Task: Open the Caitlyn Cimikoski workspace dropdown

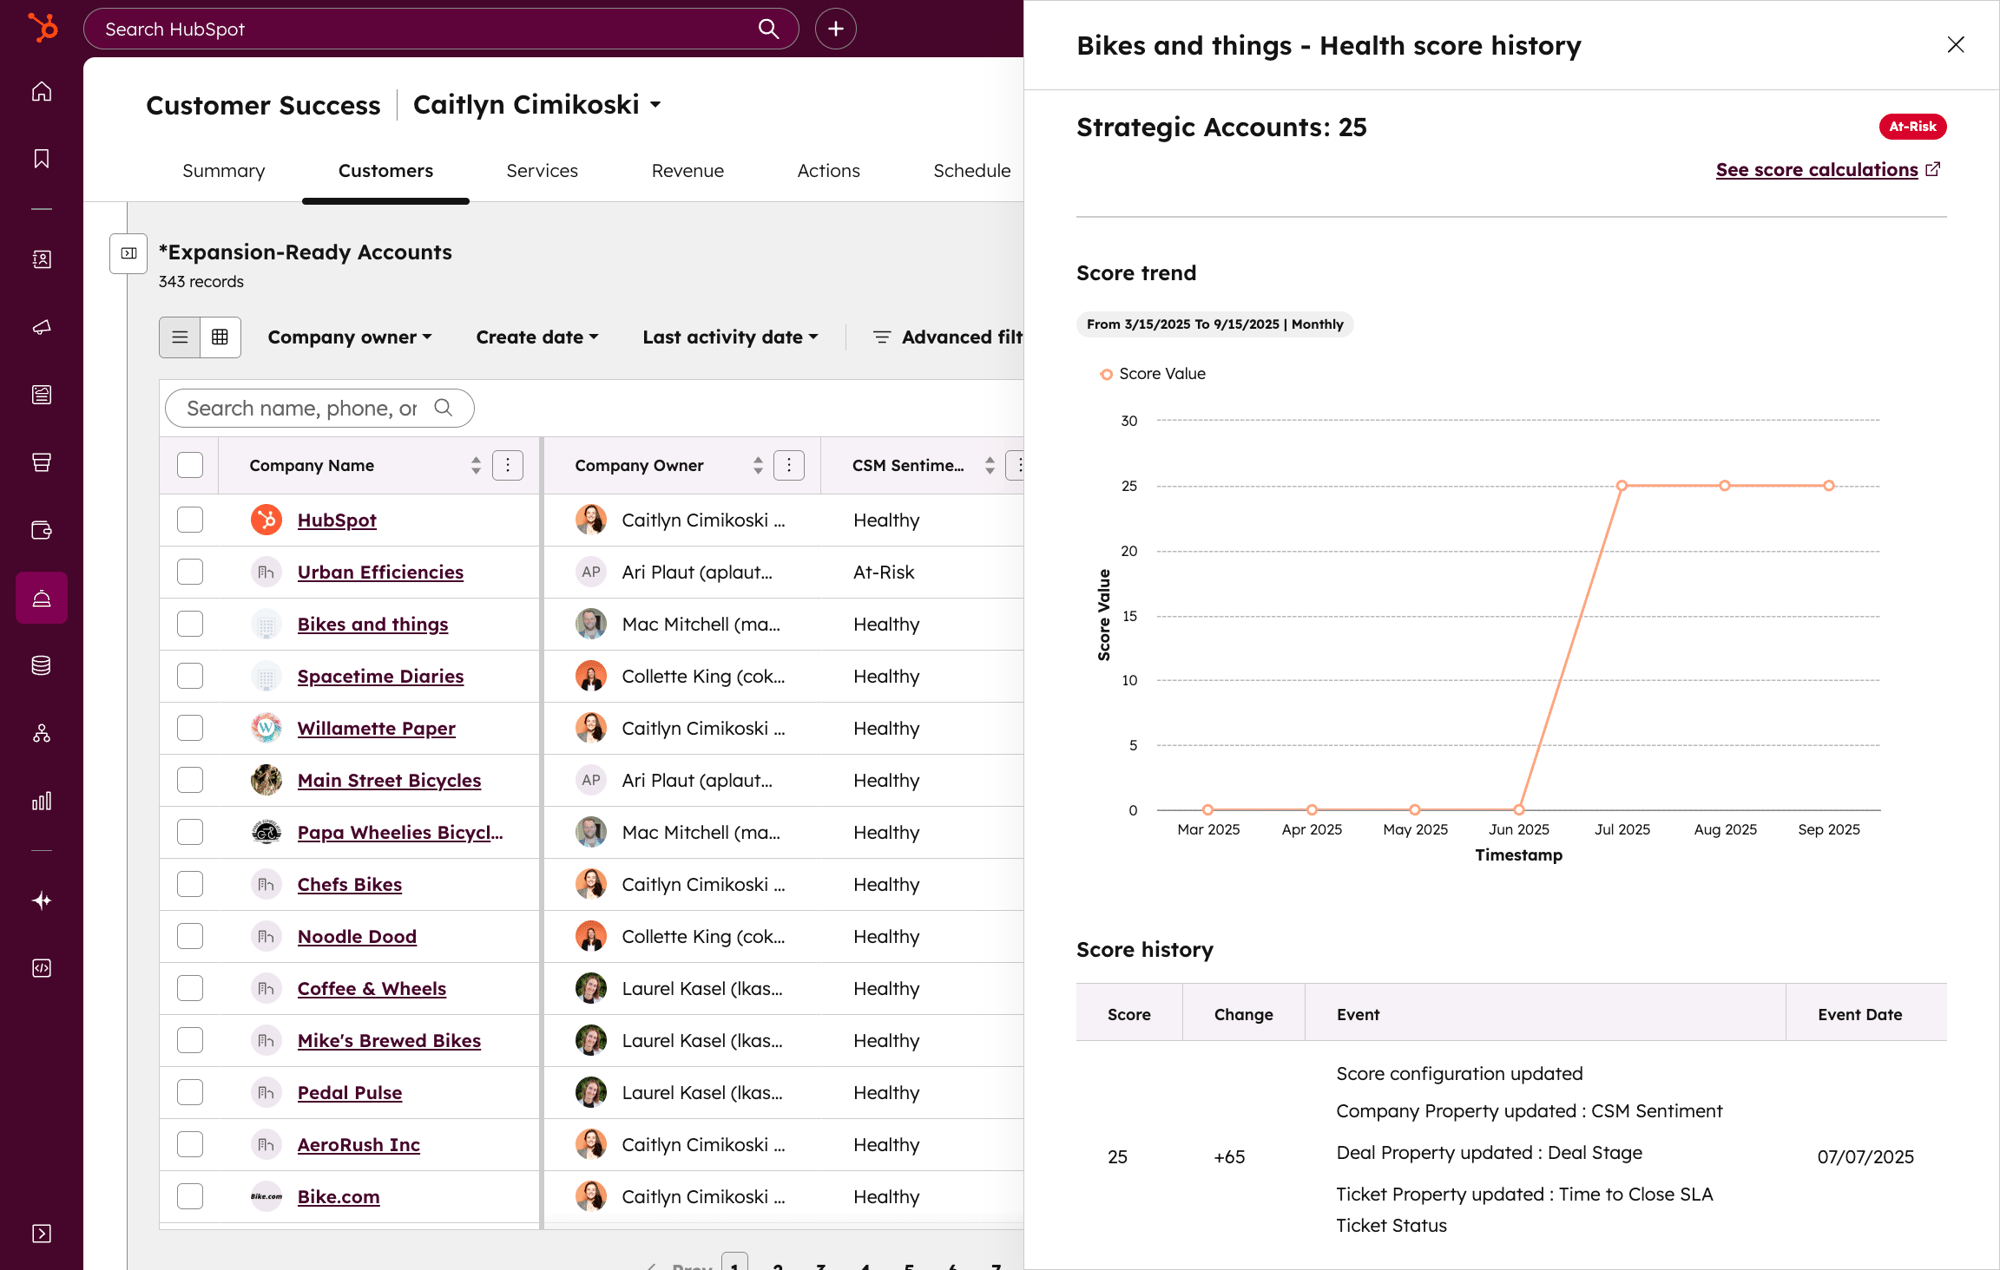Action: [537, 104]
